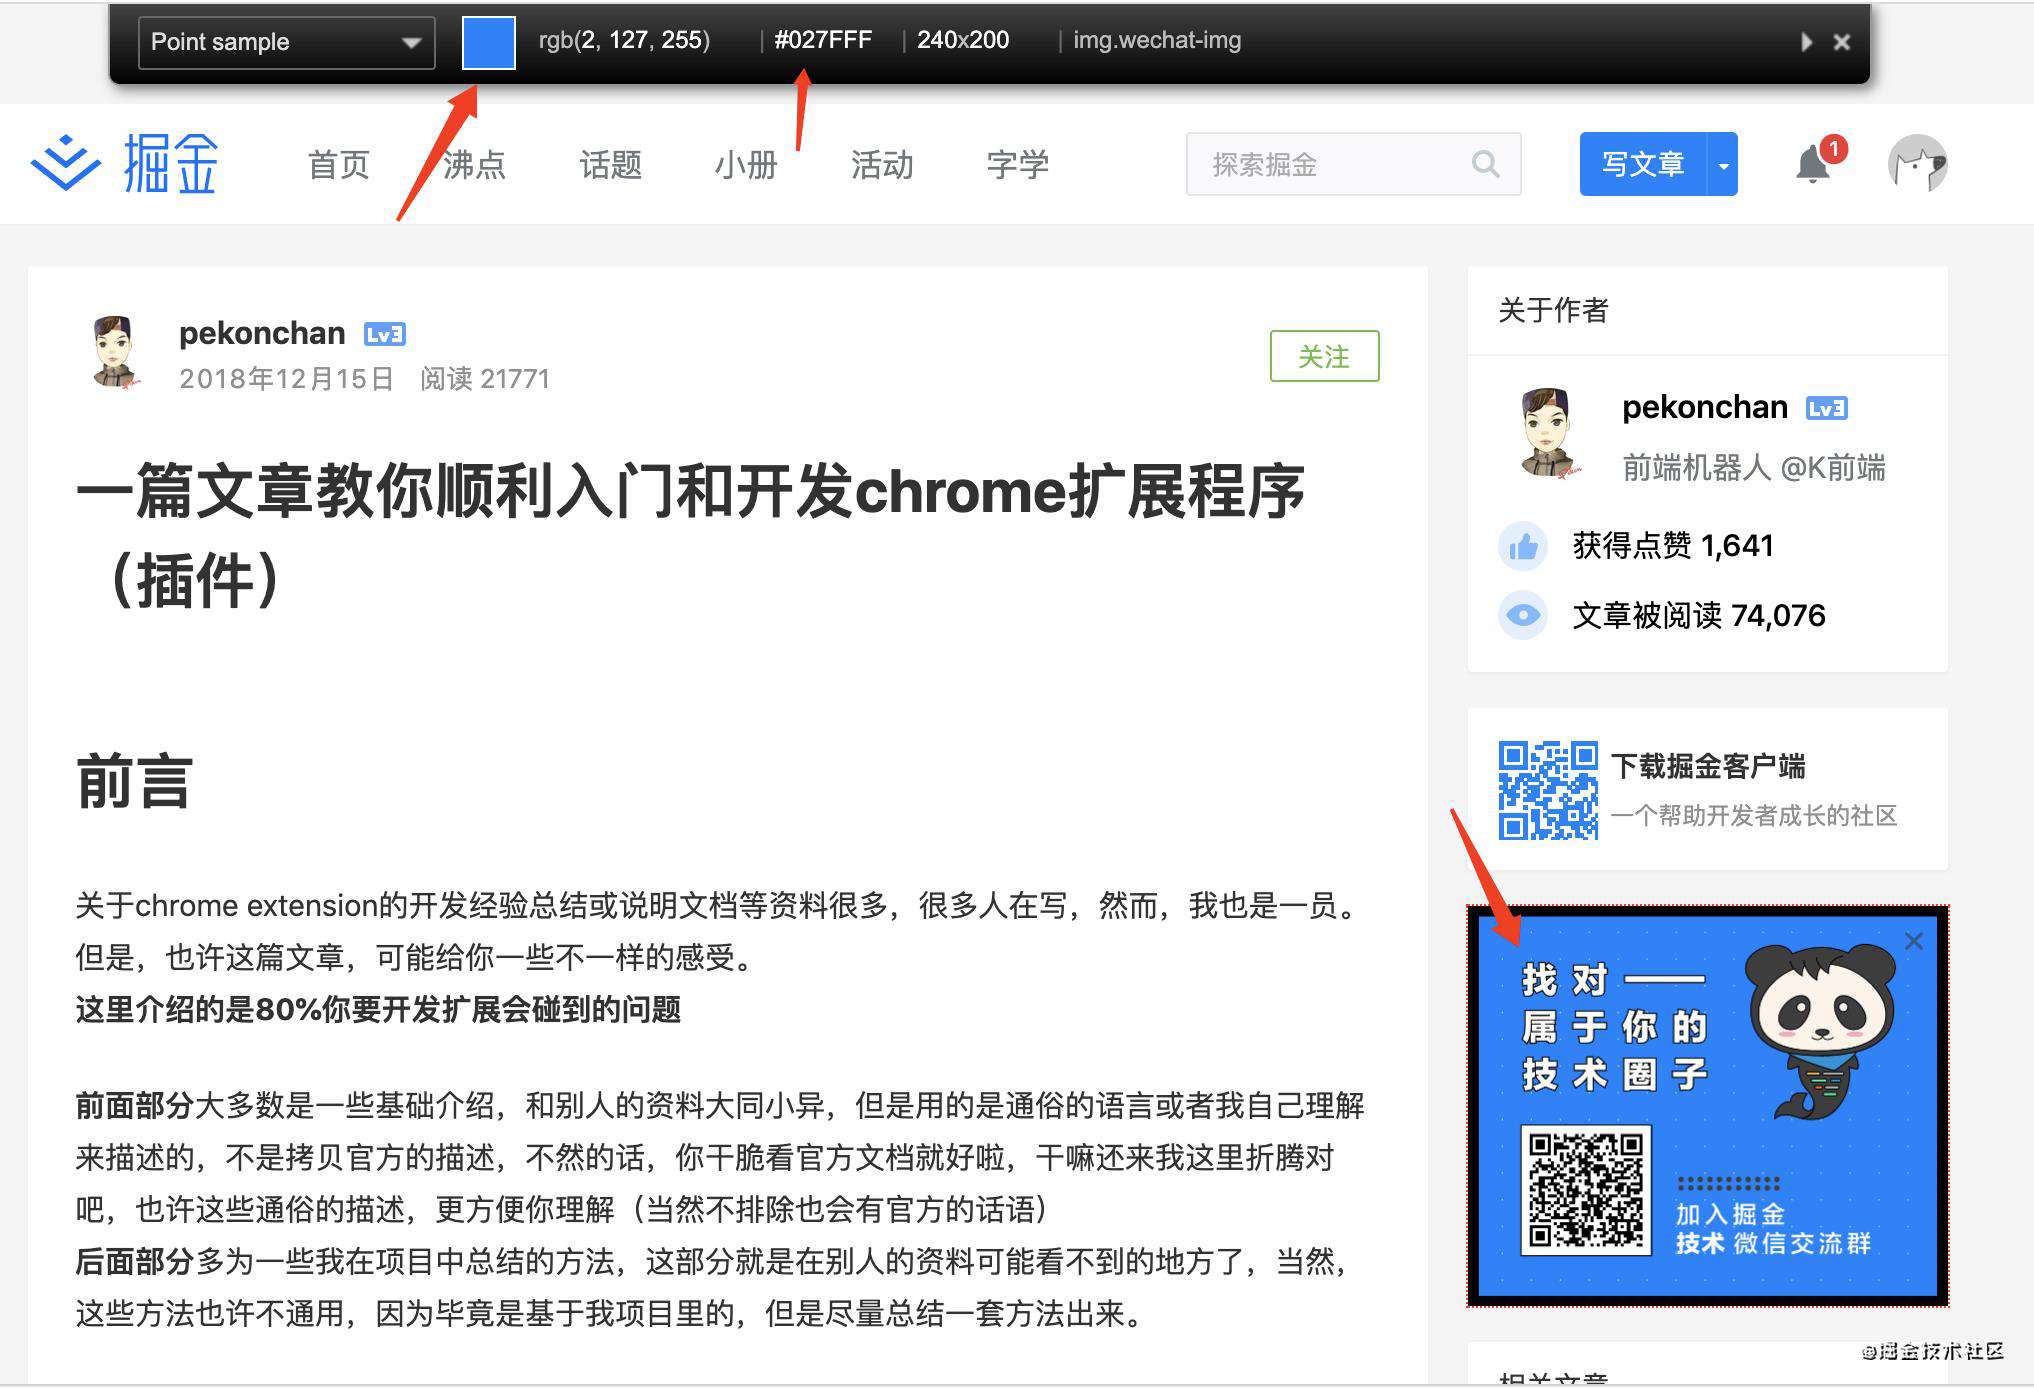The height and width of the screenshot is (1388, 2034).
Task: Click the search magnifier icon
Action: click(x=1486, y=164)
